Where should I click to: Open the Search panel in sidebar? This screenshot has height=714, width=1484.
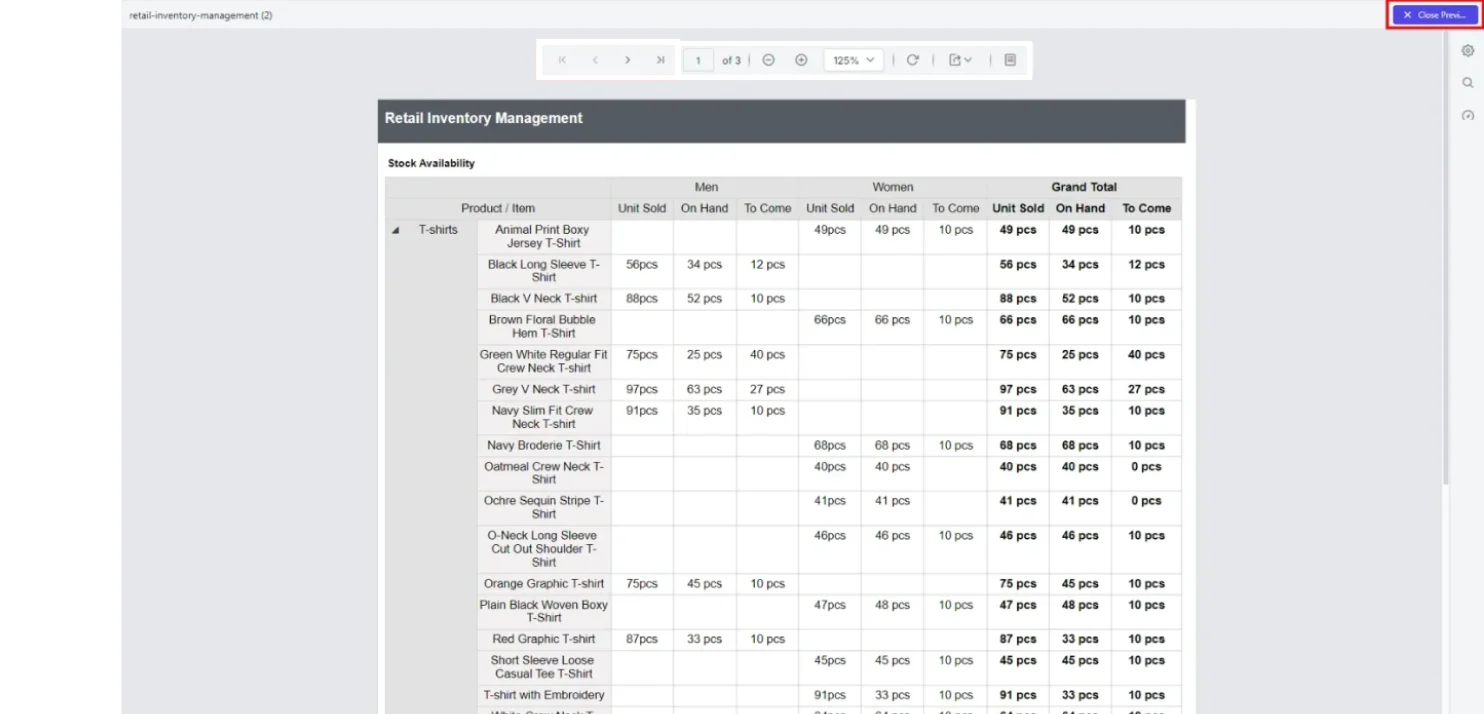pyautogui.click(x=1467, y=82)
